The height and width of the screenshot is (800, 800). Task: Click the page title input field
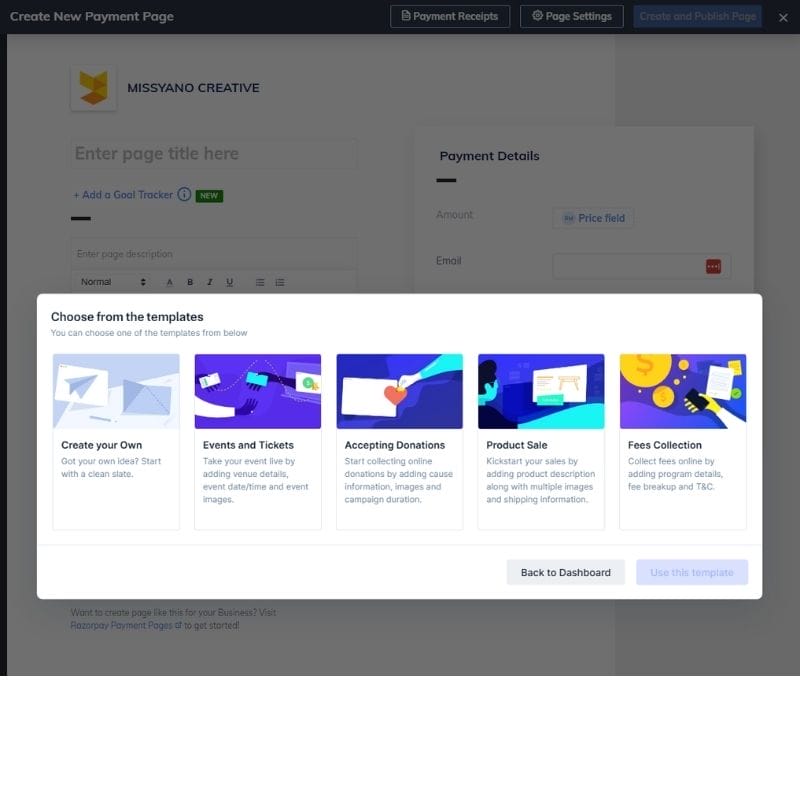pos(213,154)
